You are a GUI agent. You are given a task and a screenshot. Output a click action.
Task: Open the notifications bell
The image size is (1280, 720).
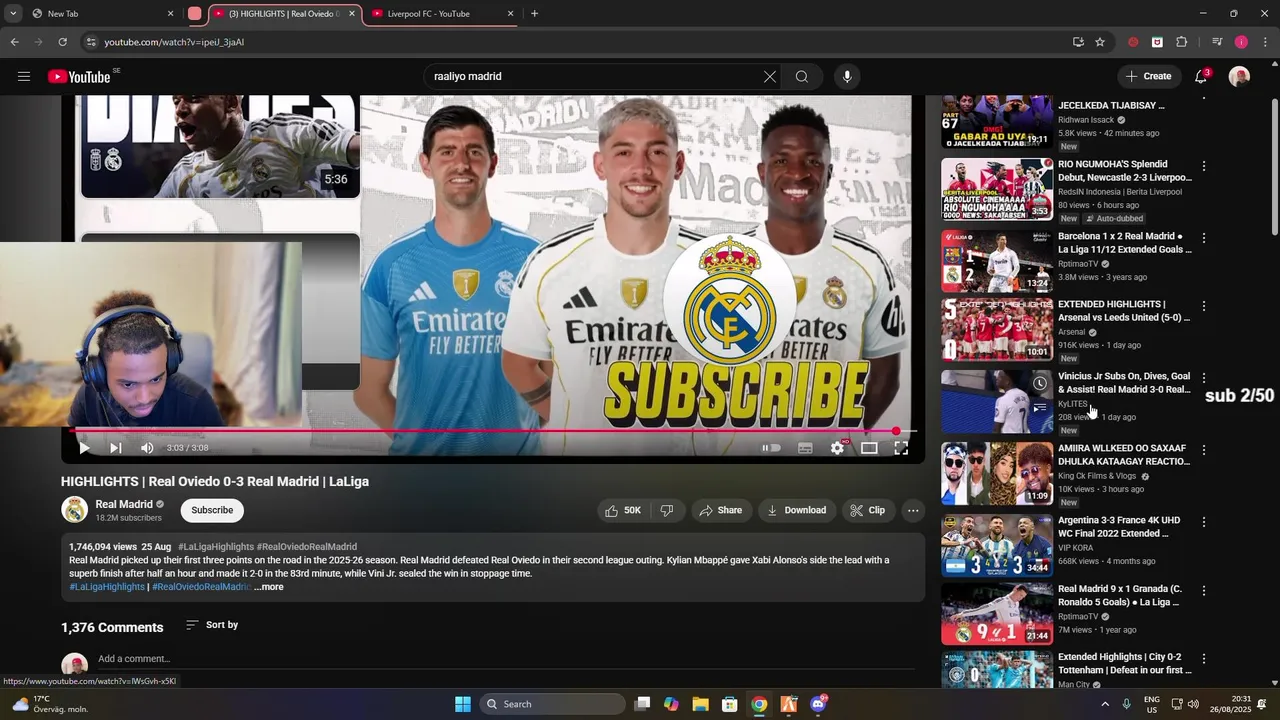[x=1201, y=77]
